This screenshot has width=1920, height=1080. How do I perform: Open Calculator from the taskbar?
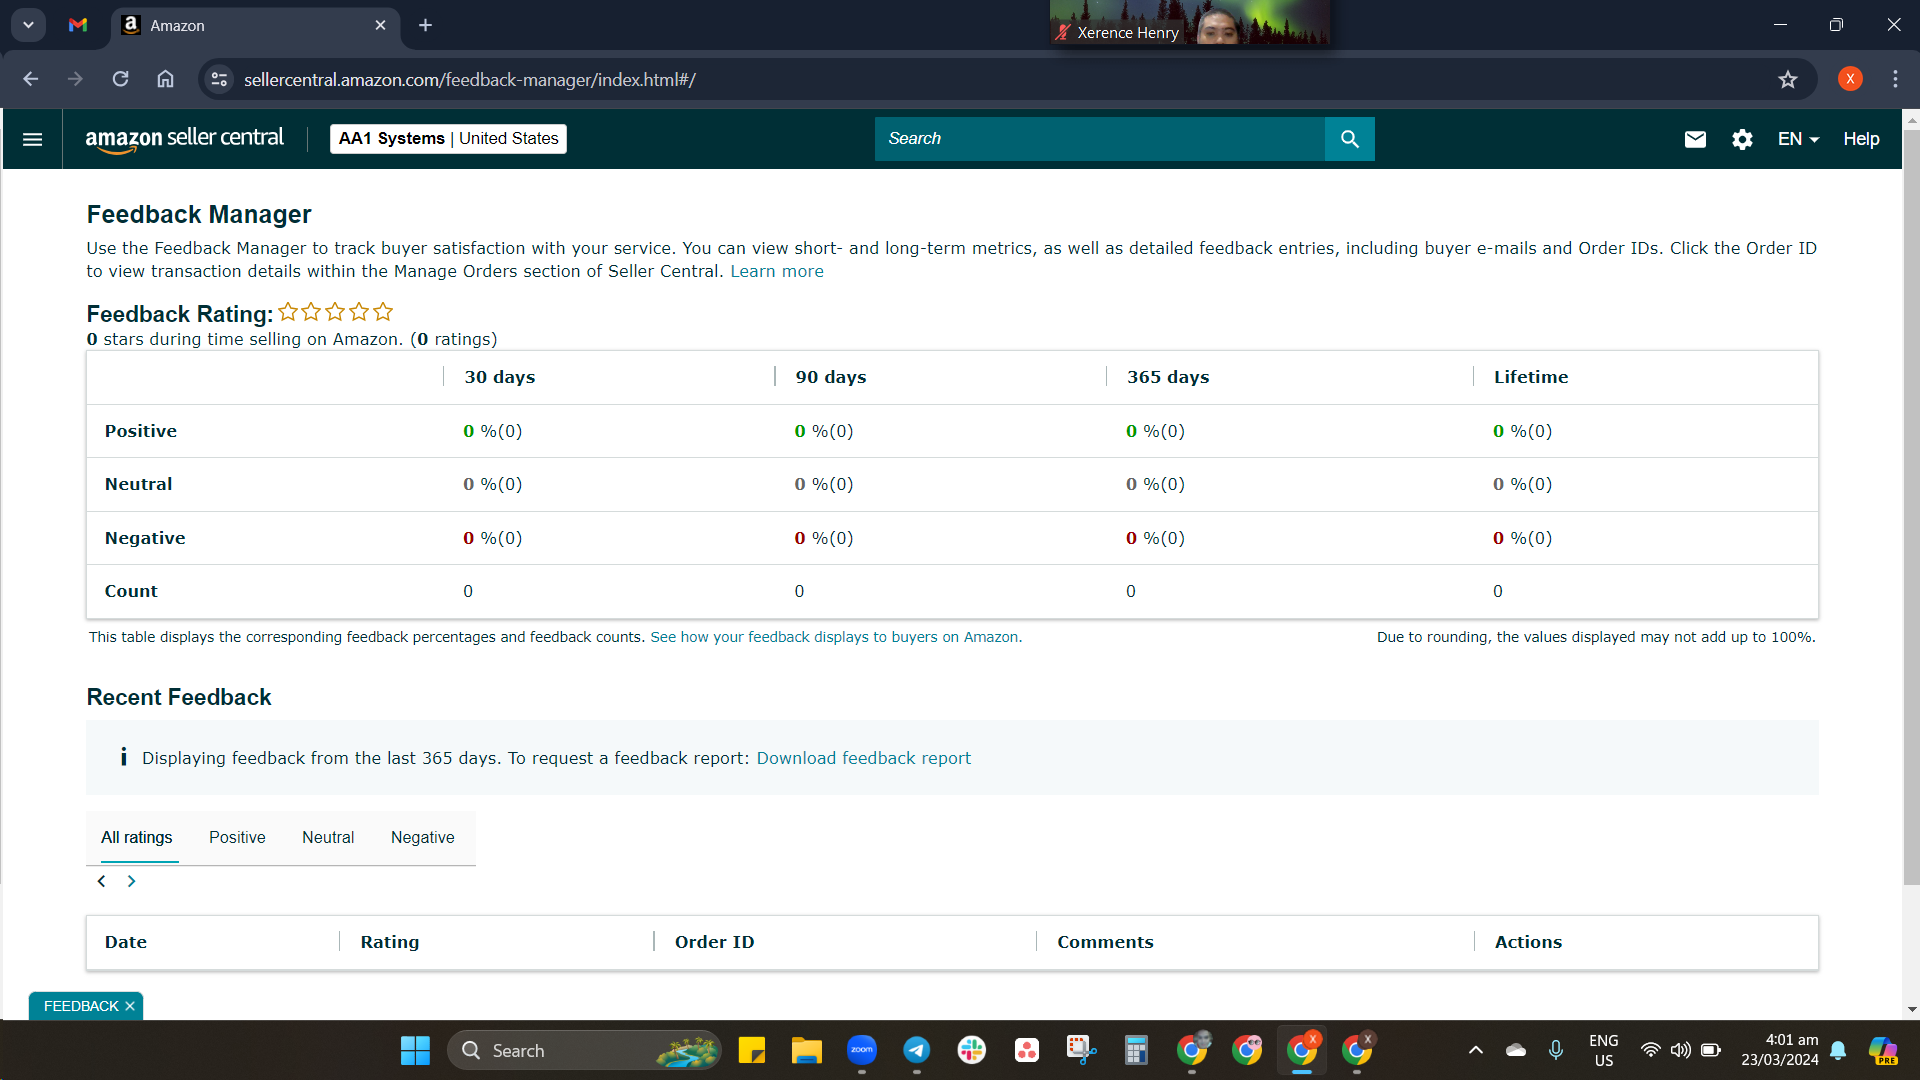(x=1136, y=1050)
